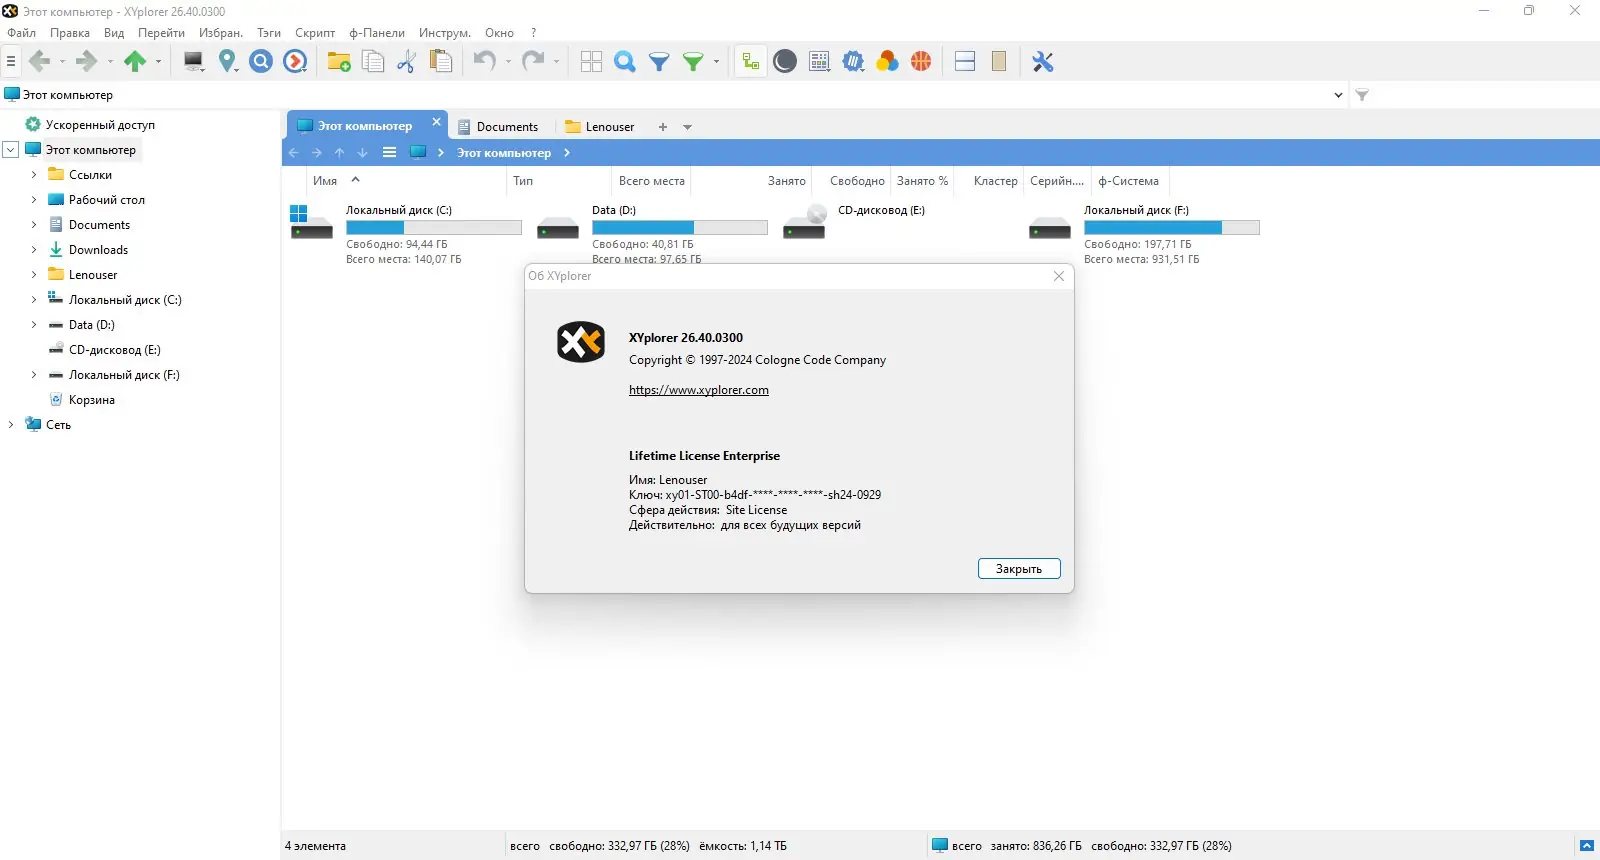Click the New Folder toolbar icon
The image size is (1600, 860).
[x=339, y=62]
